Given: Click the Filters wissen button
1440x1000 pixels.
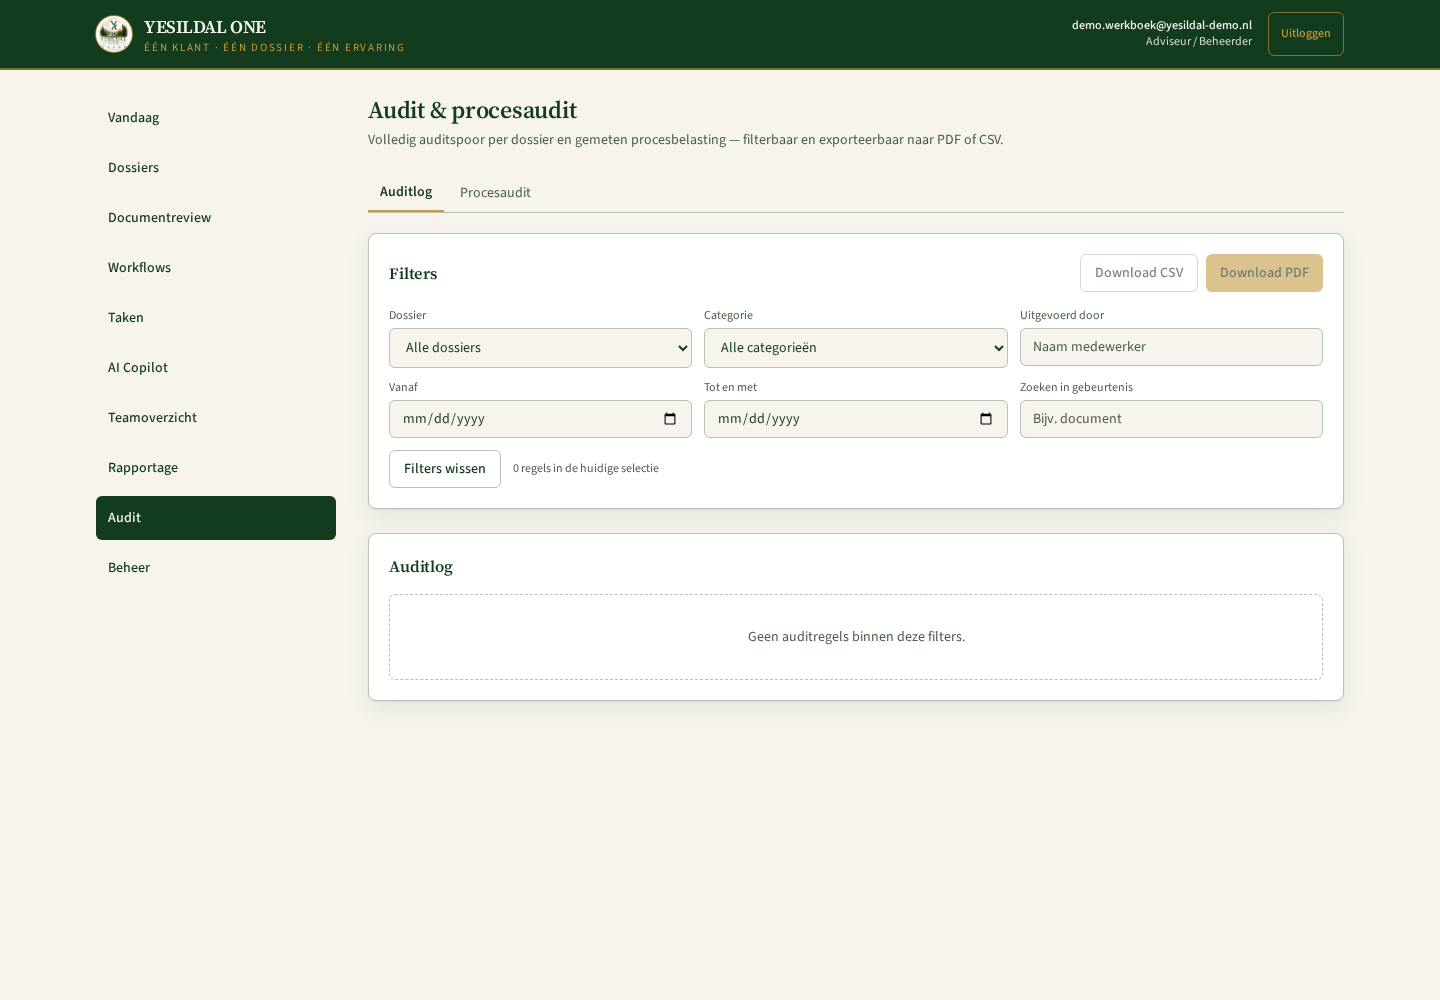Looking at the screenshot, I should click(x=445, y=469).
